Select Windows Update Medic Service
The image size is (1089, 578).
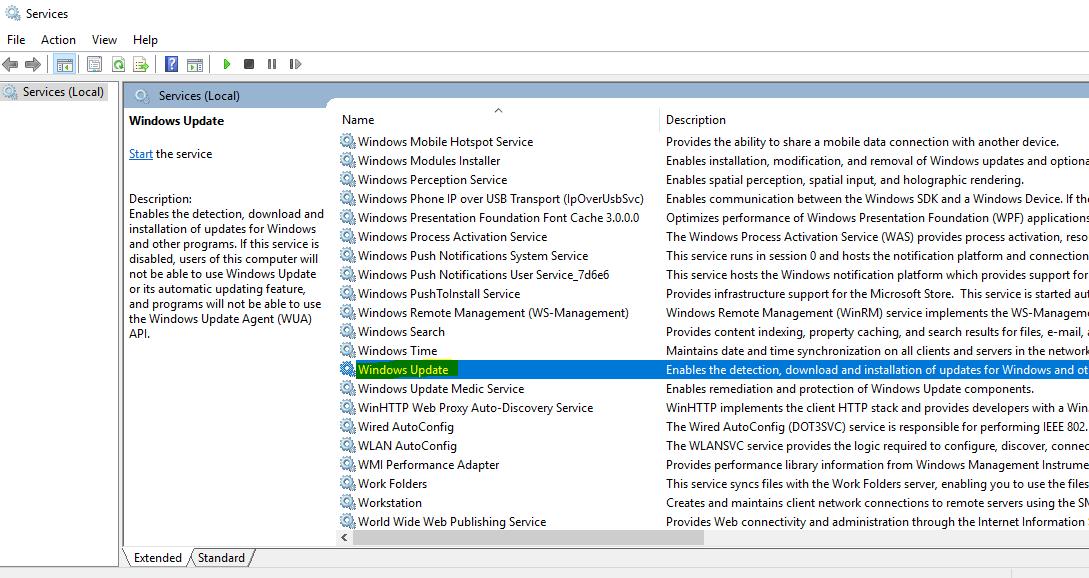point(441,389)
